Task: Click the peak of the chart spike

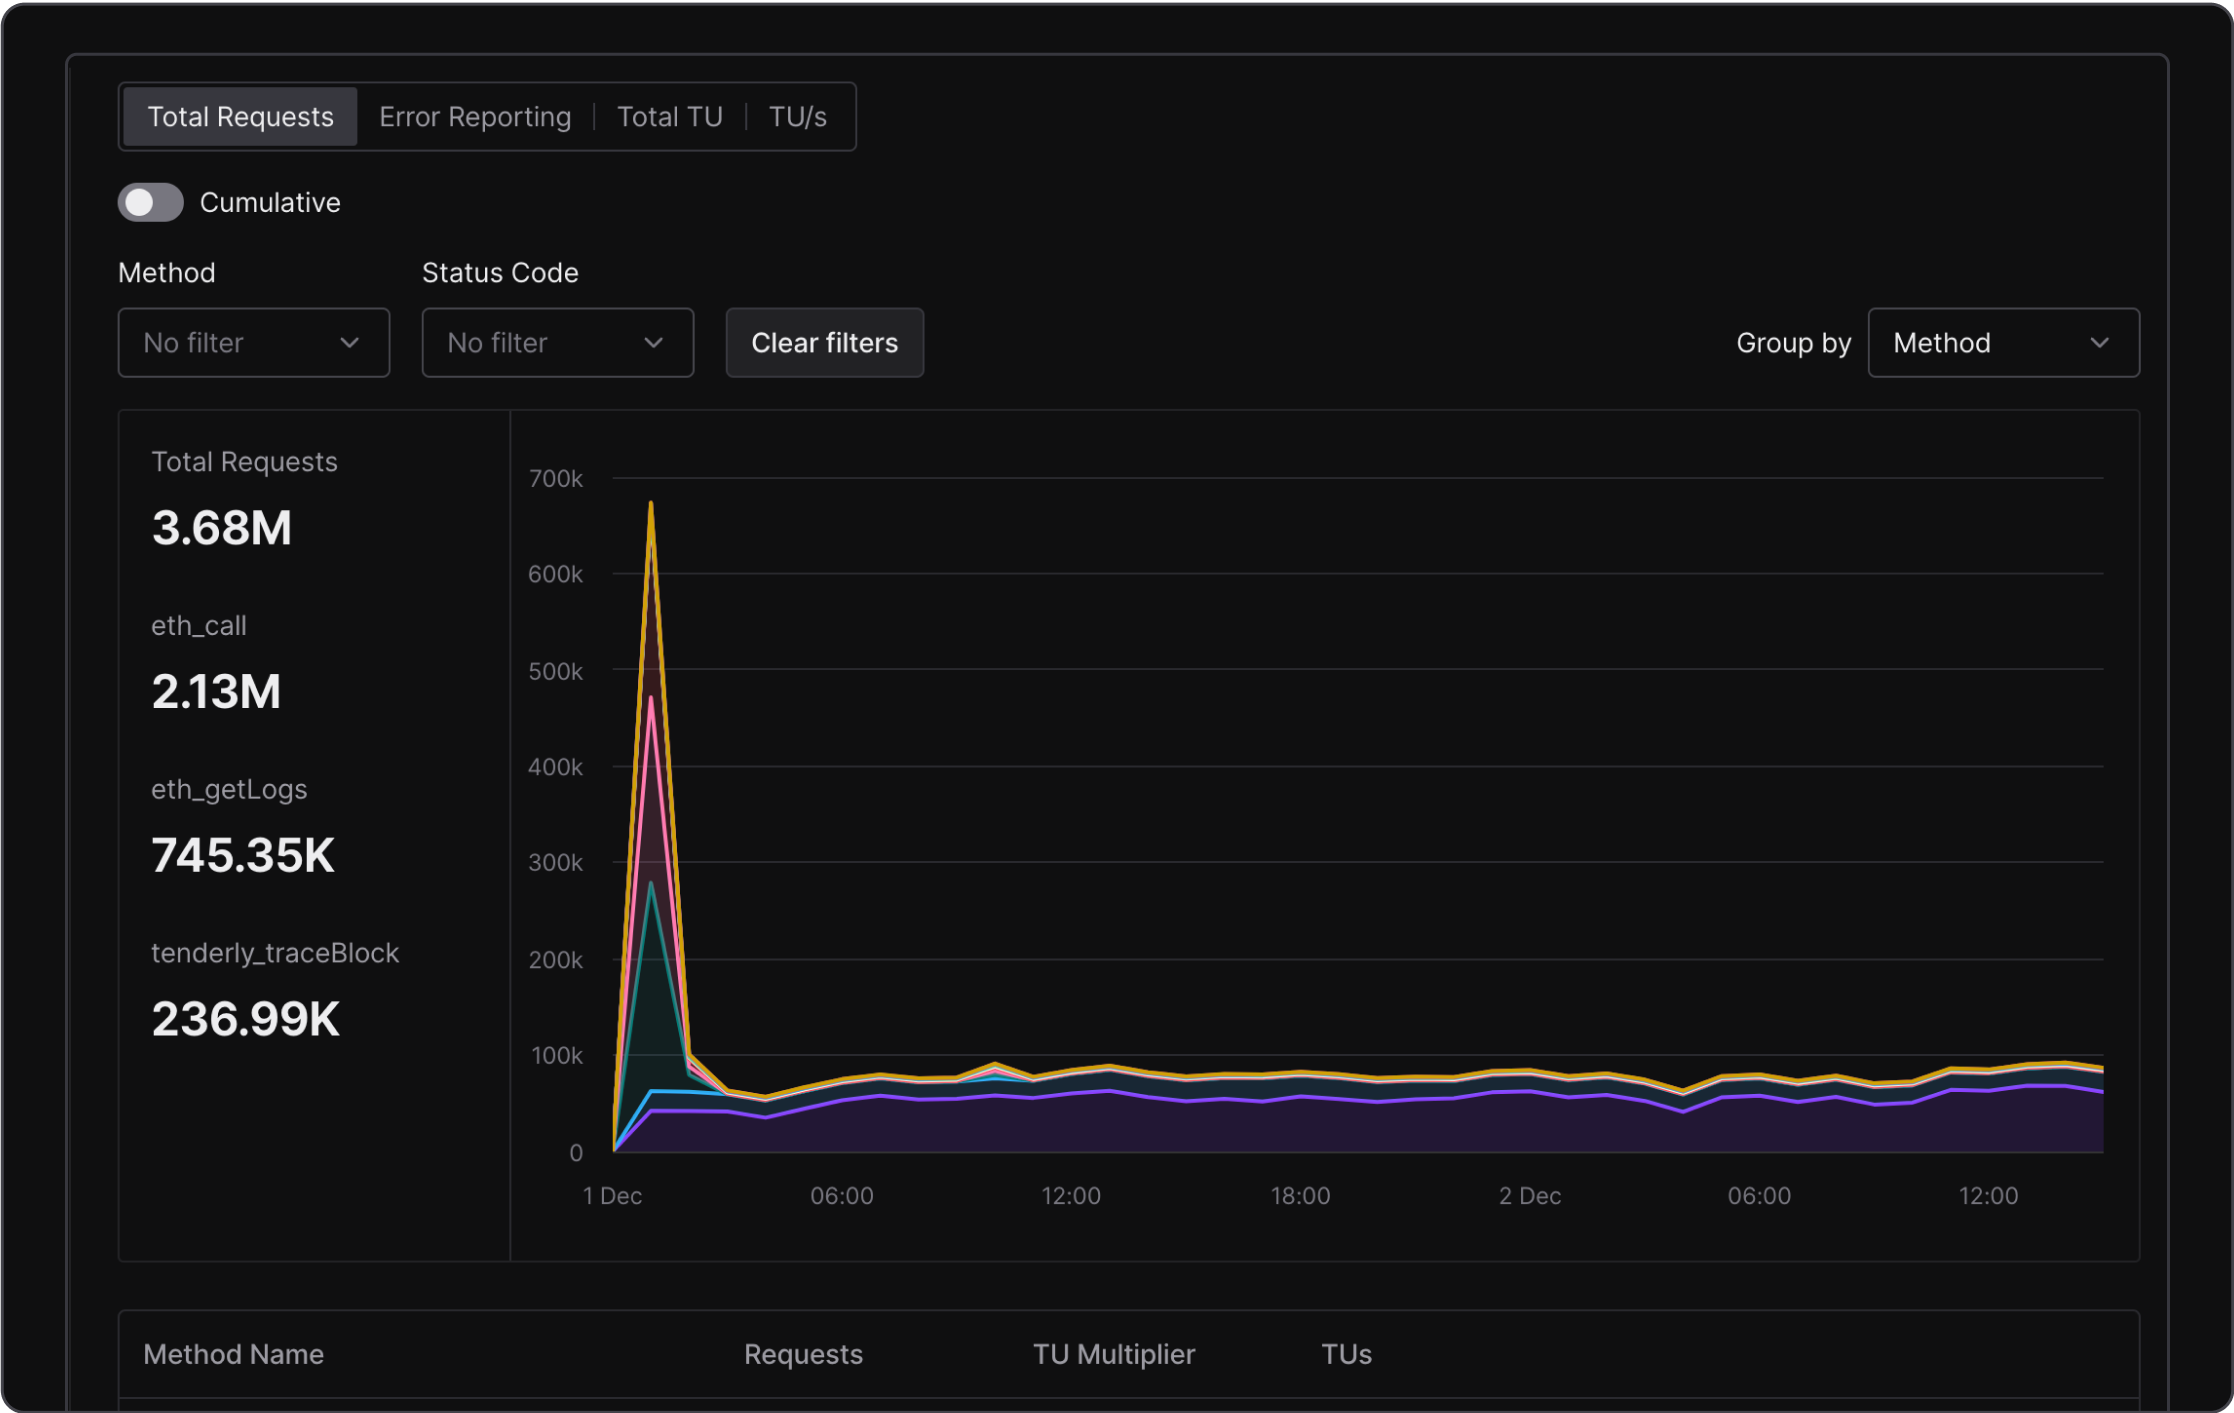Action: click(651, 505)
